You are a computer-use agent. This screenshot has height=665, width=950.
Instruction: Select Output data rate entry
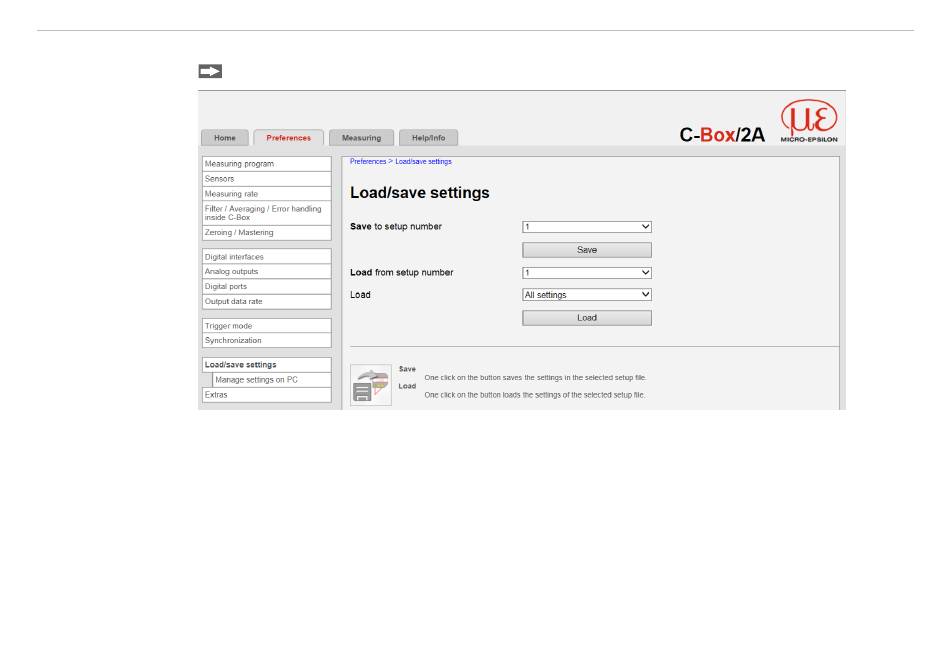coord(267,301)
